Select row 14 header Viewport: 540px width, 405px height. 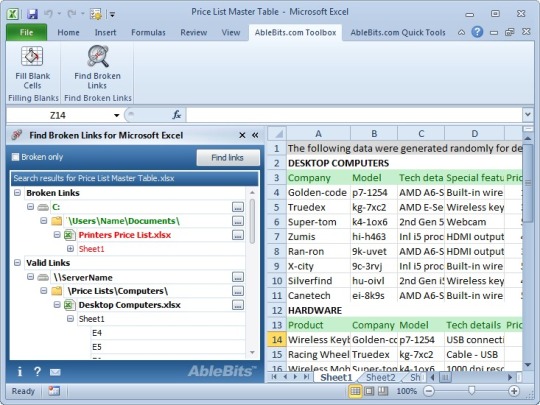(x=277, y=340)
